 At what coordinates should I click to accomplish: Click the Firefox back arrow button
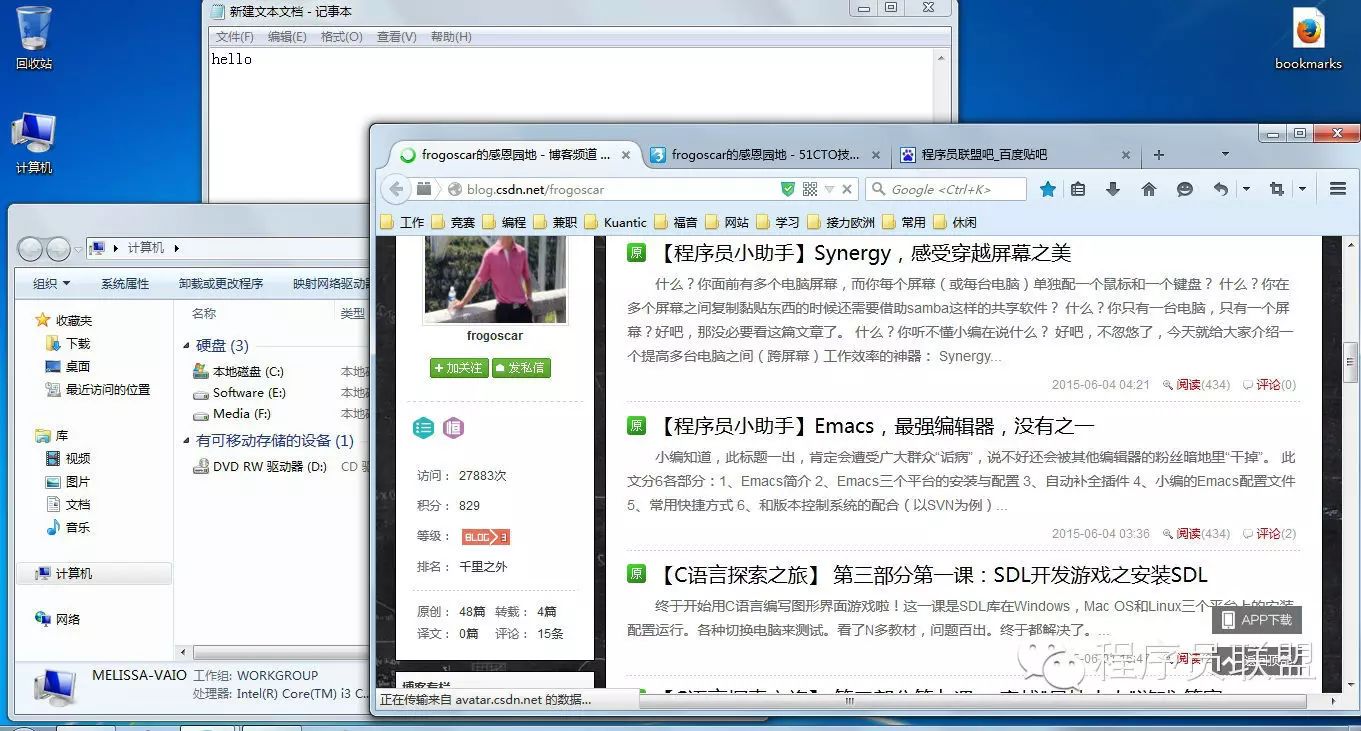click(397, 189)
